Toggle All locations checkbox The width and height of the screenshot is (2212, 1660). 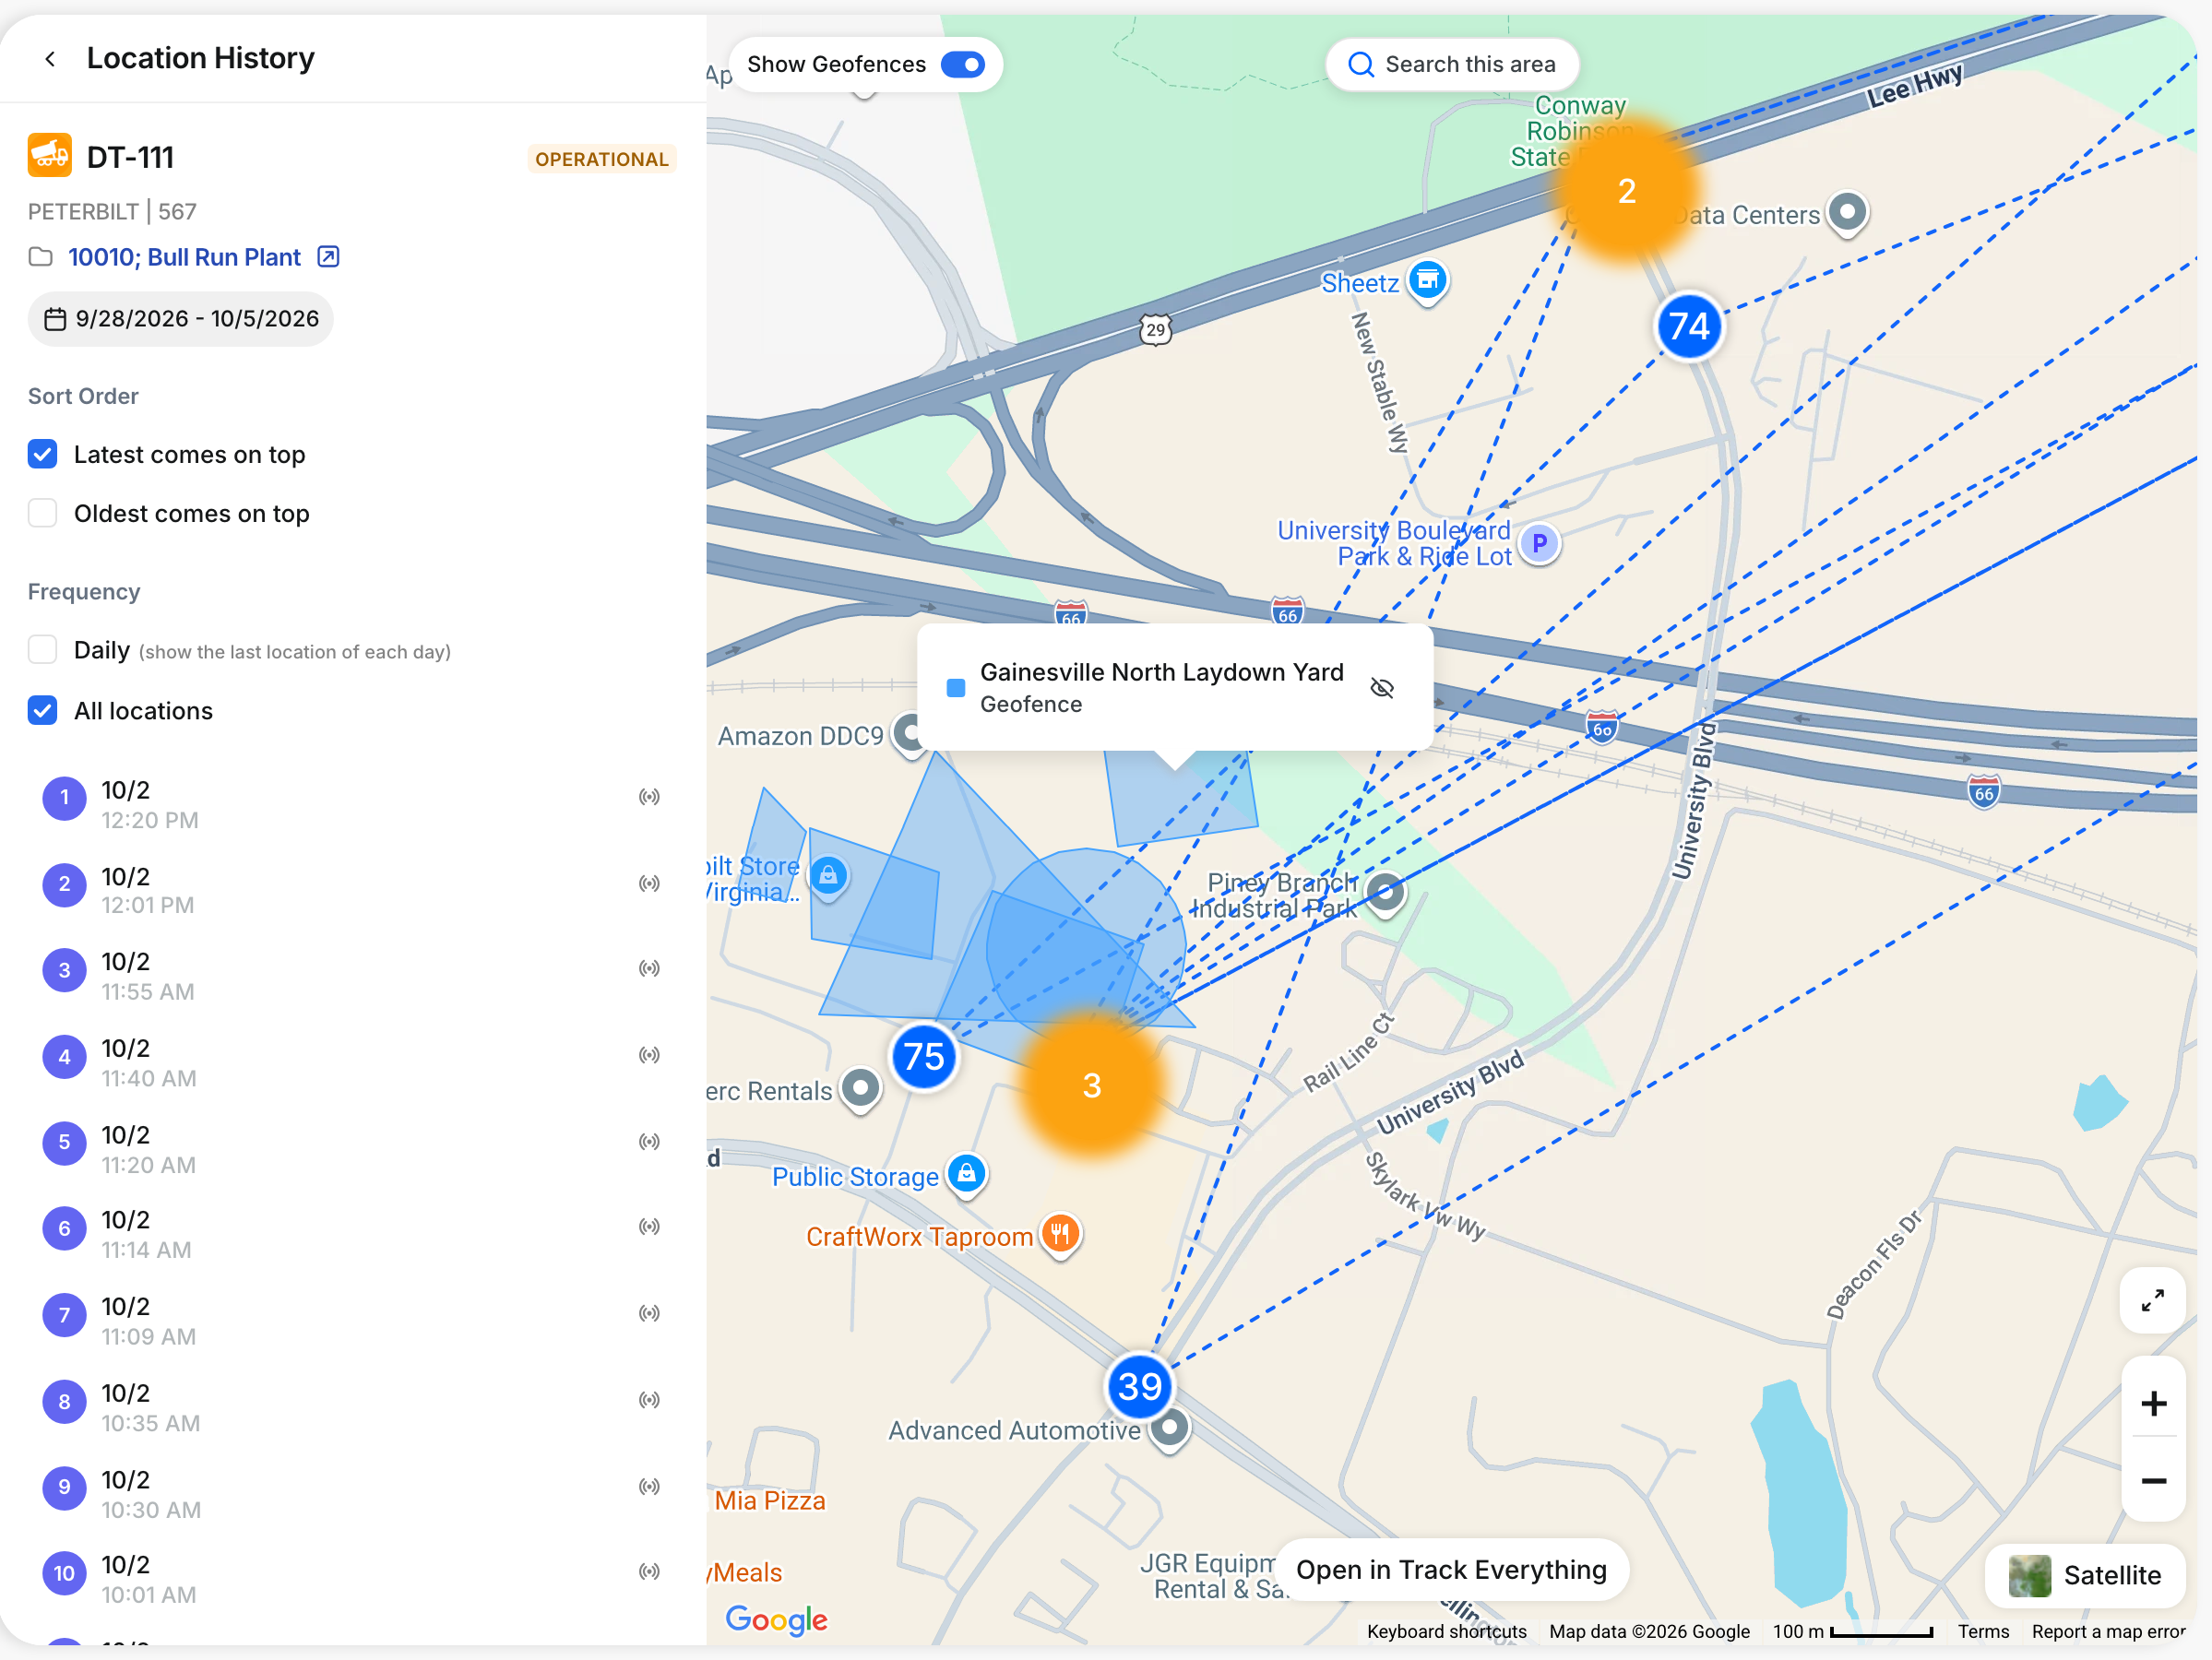tap(42, 711)
